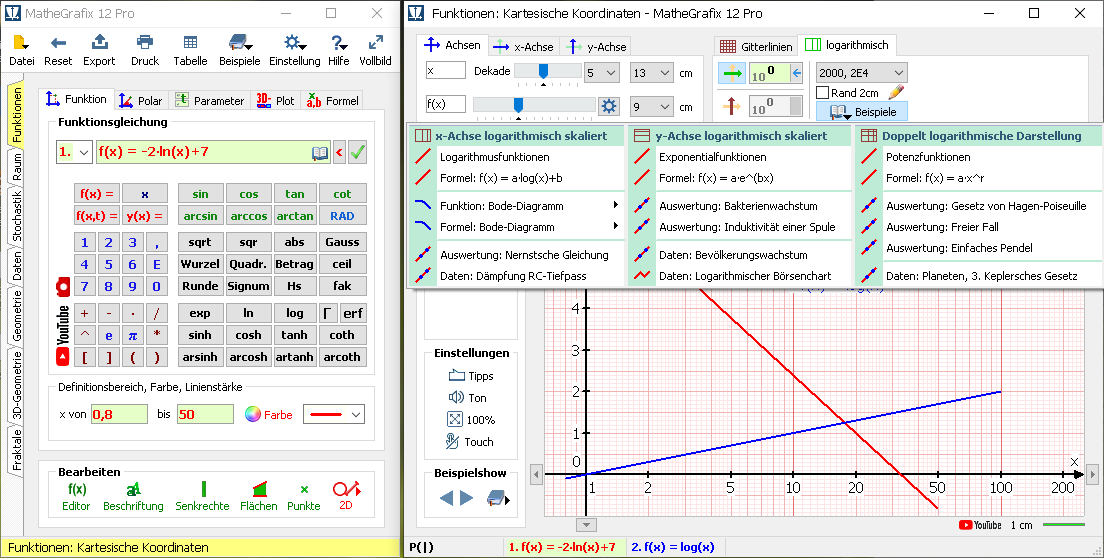Open function number 1. dropdown
The height and width of the screenshot is (558, 1104).
tap(74, 152)
